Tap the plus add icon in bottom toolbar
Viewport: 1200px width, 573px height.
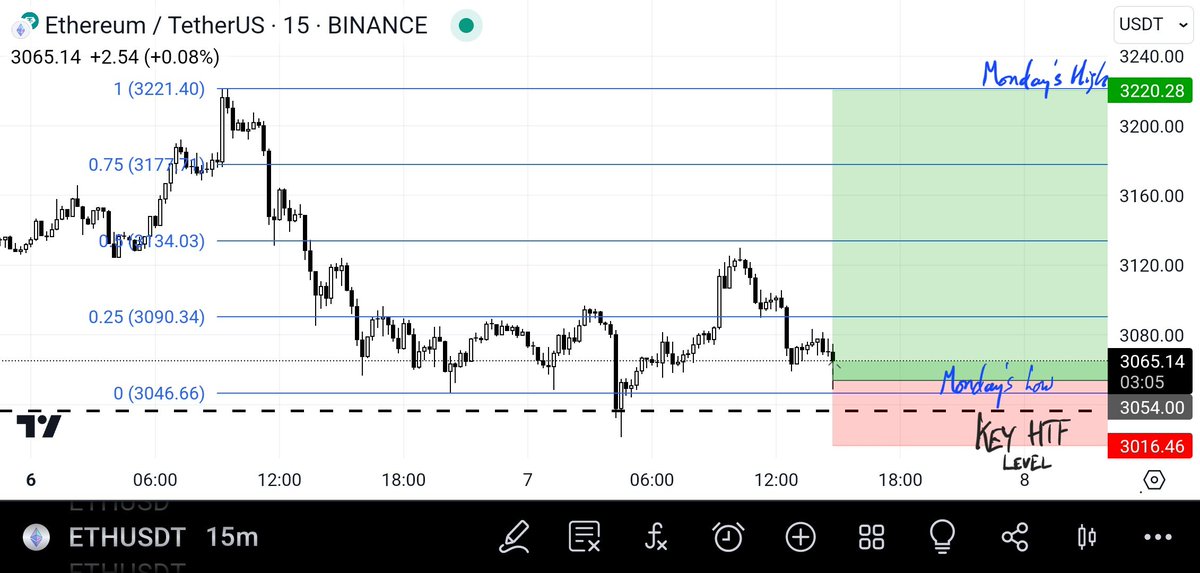tap(800, 538)
